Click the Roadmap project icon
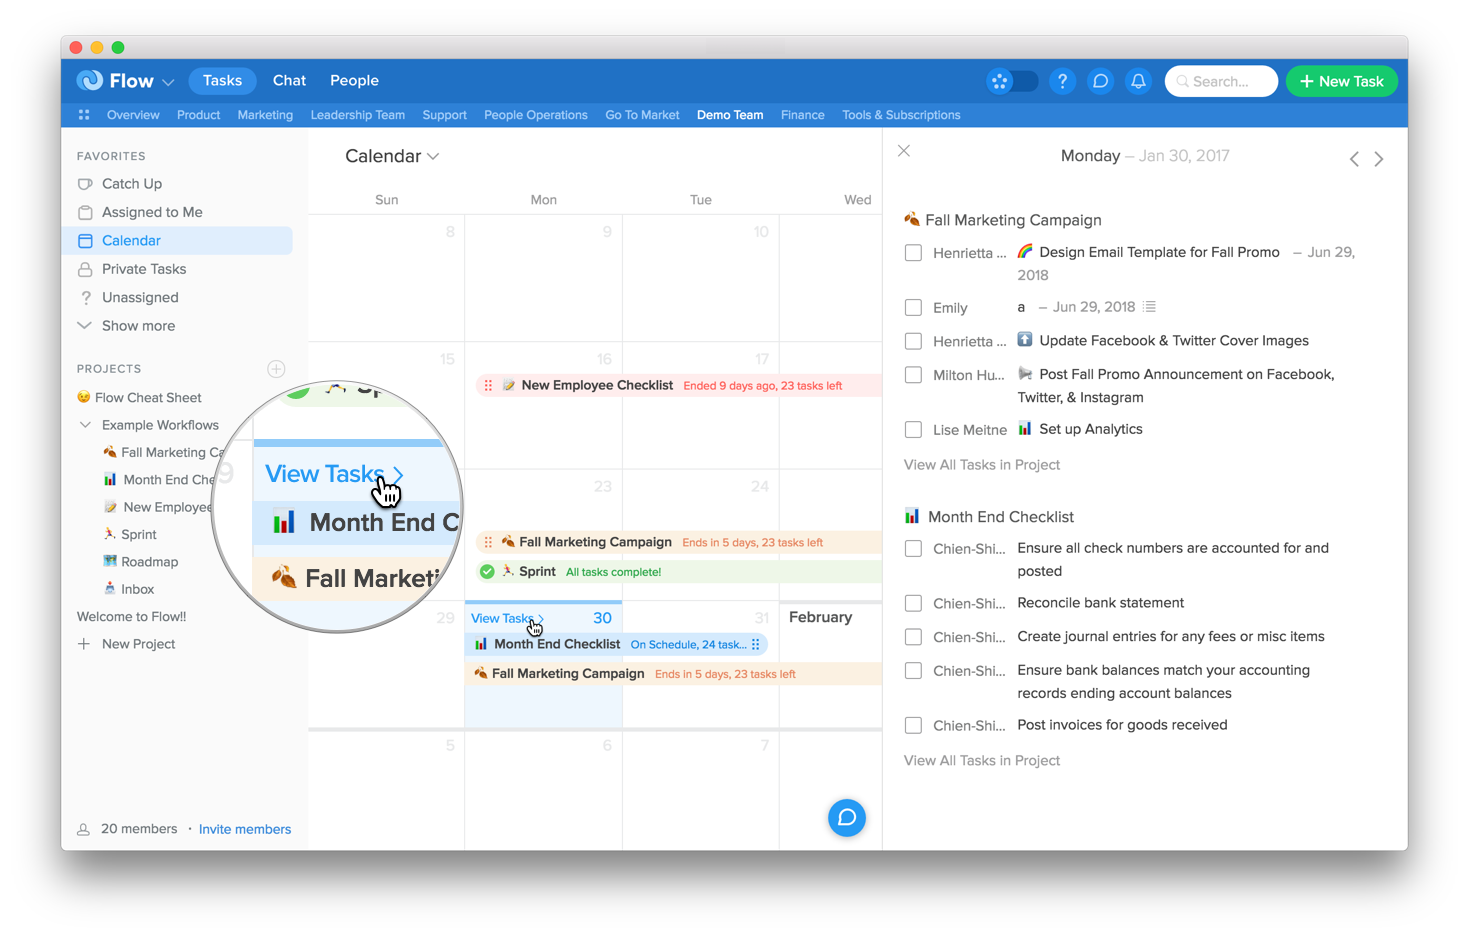1469x937 pixels. [110, 561]
